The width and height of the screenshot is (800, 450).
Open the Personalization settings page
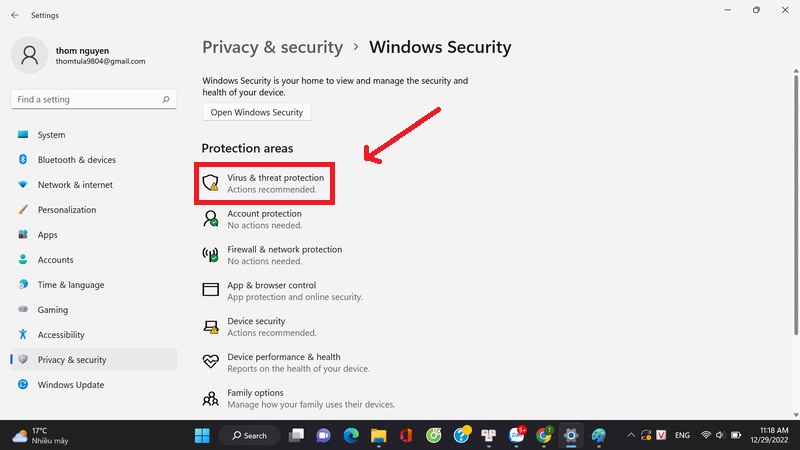(67, 210)
